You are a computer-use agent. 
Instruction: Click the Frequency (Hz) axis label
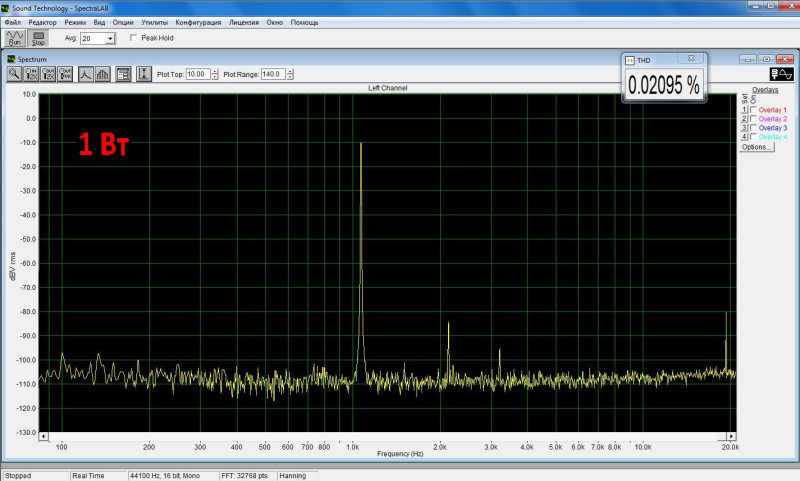pyautogui.click(x=401, y=453)
